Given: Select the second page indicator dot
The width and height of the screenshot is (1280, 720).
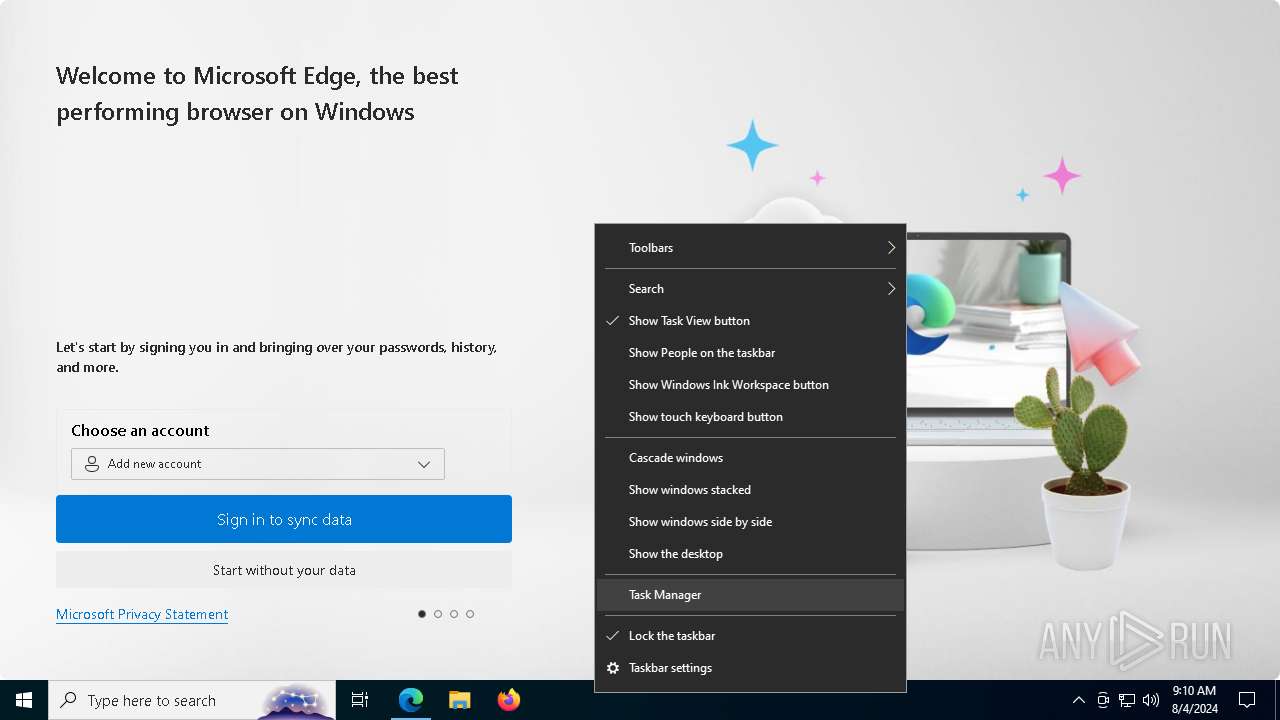Looking at the screenshot, I should (x=438, y=614).
